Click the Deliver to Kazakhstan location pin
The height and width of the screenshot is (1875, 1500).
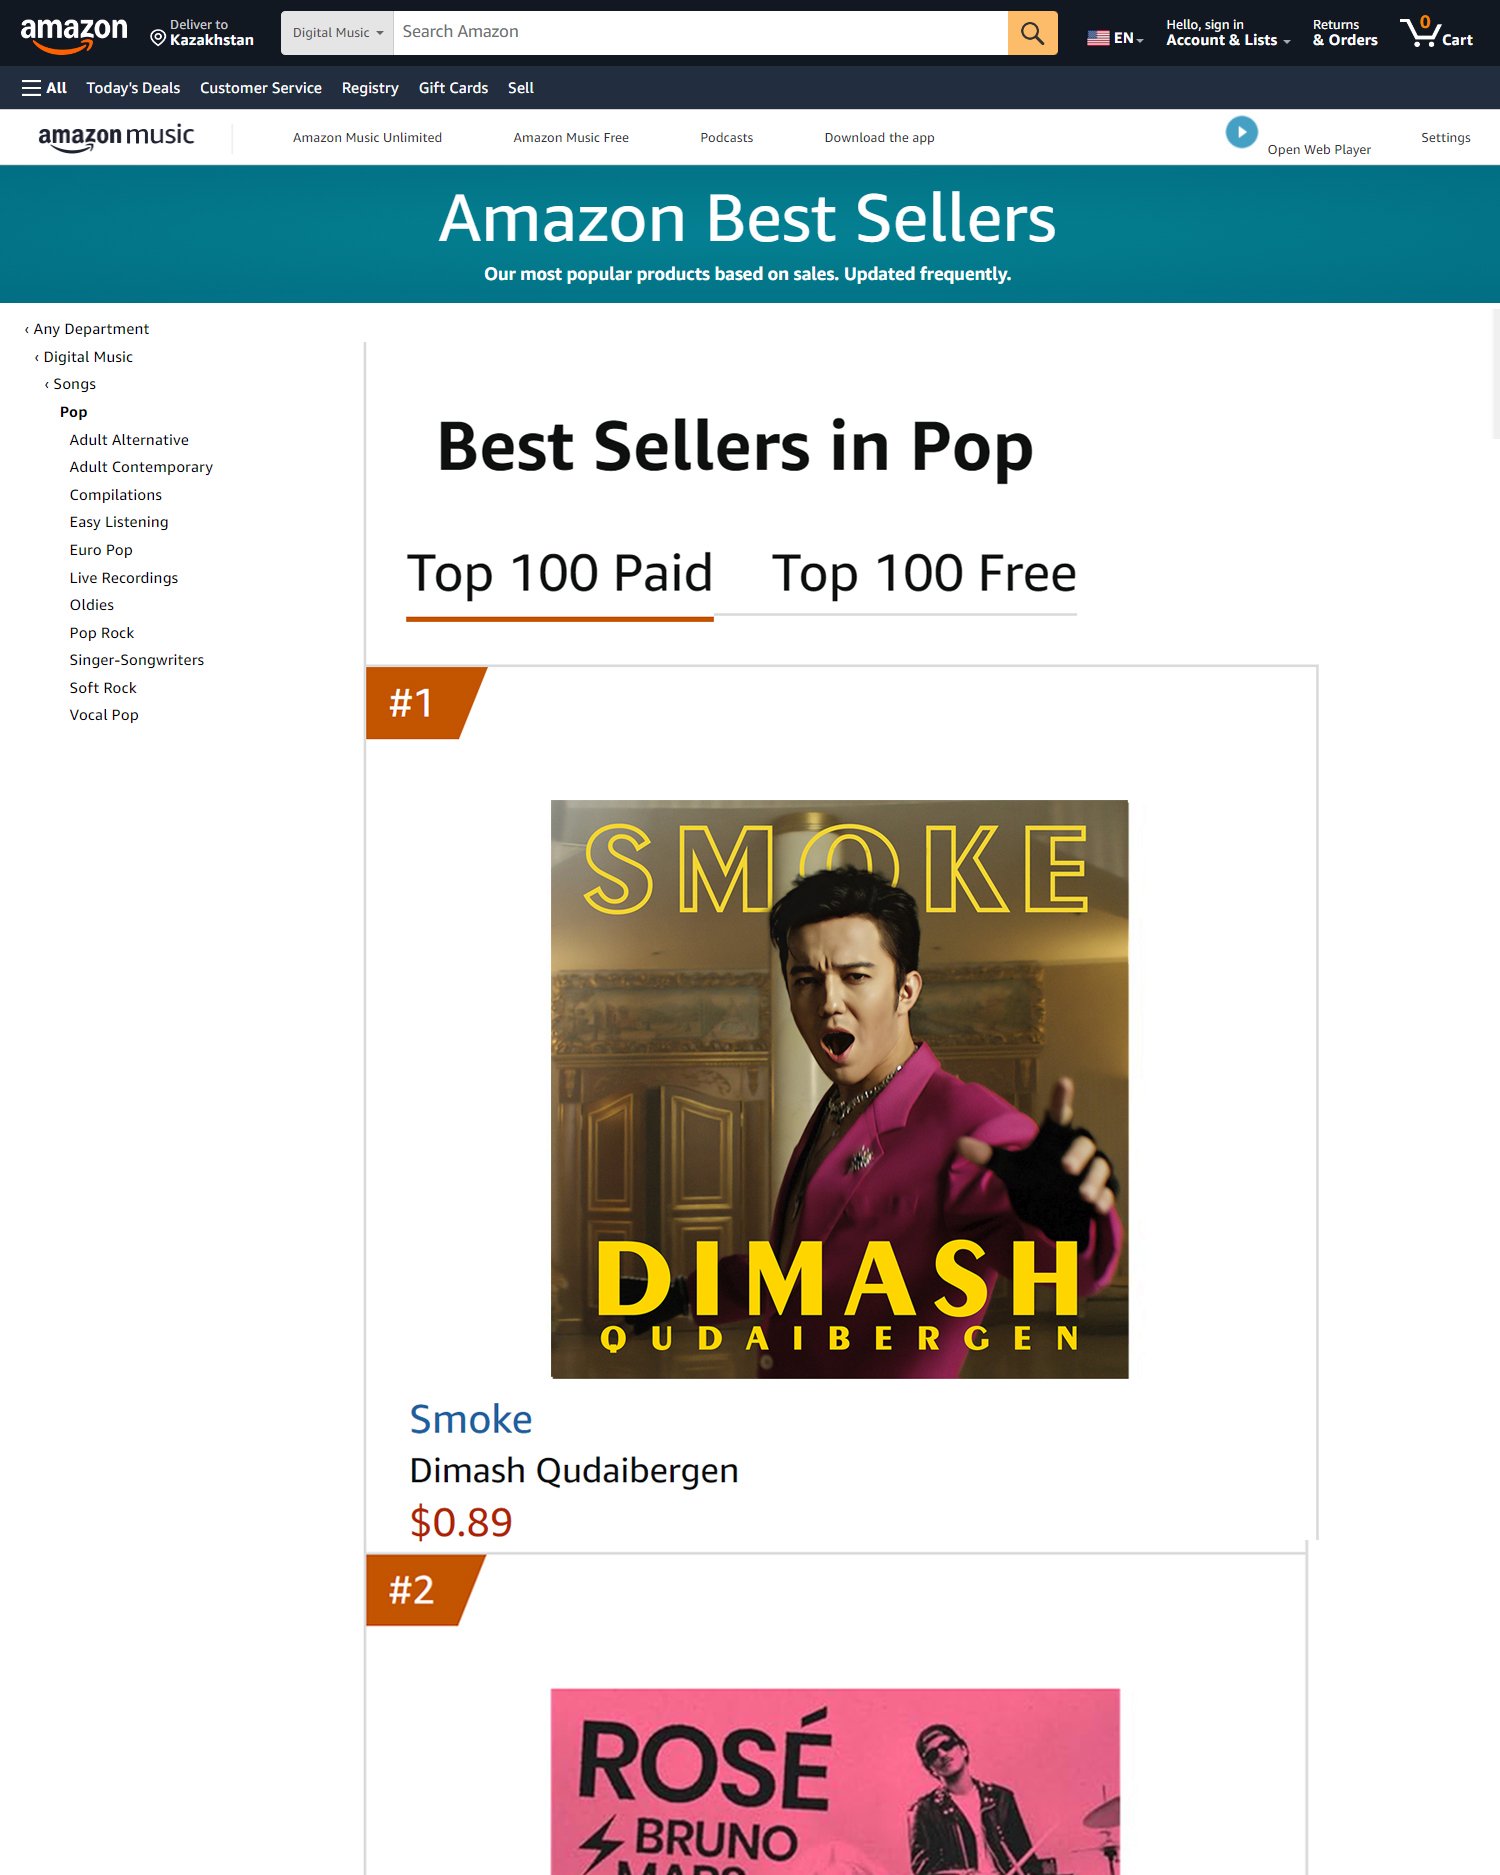tap(157, 38)
